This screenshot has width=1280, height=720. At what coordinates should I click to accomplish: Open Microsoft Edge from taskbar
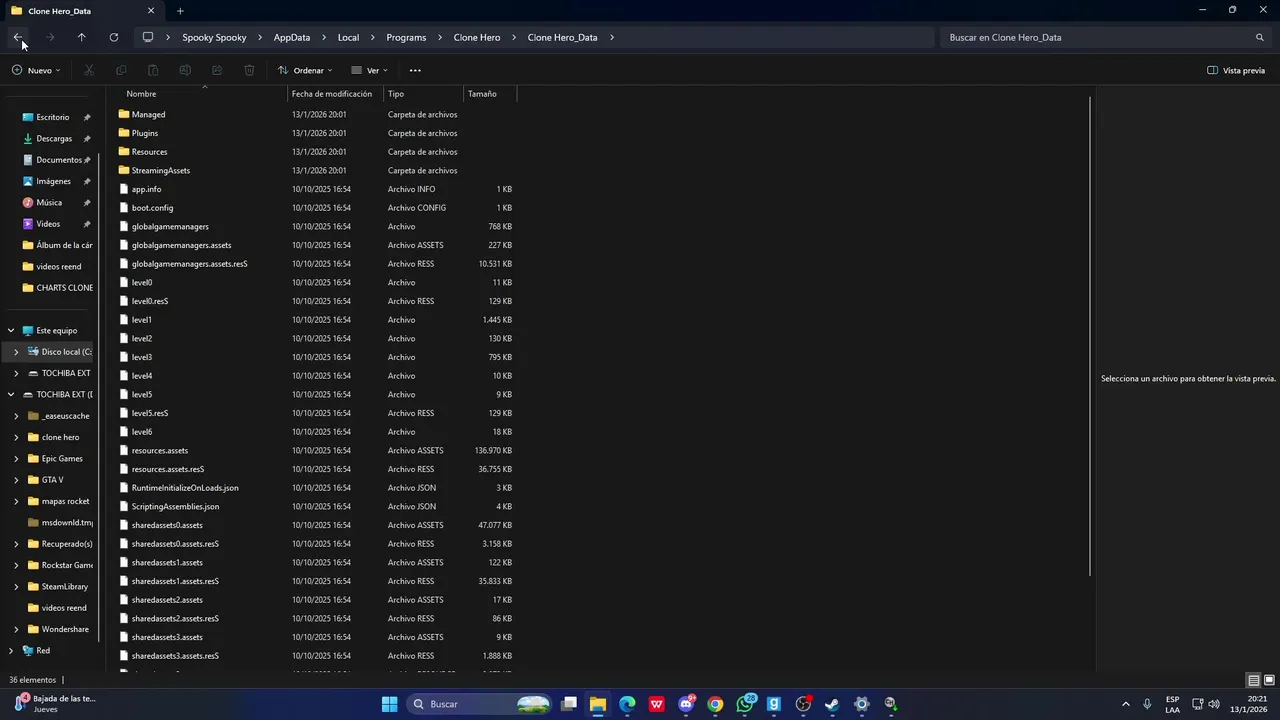[627, 704]
